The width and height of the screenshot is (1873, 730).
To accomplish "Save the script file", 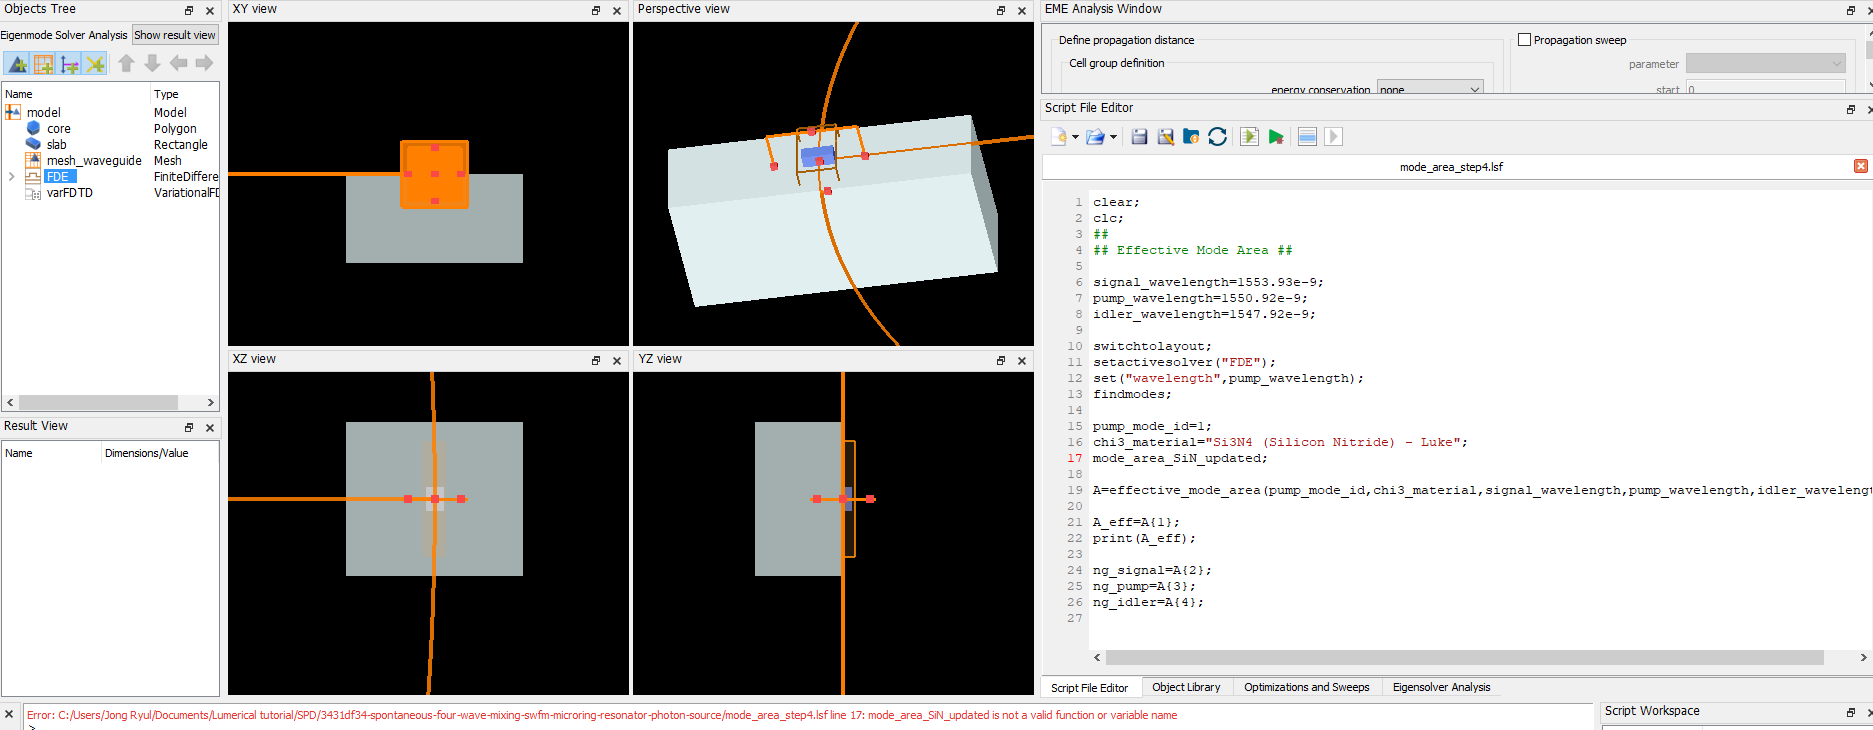I will pos(1139,137).
